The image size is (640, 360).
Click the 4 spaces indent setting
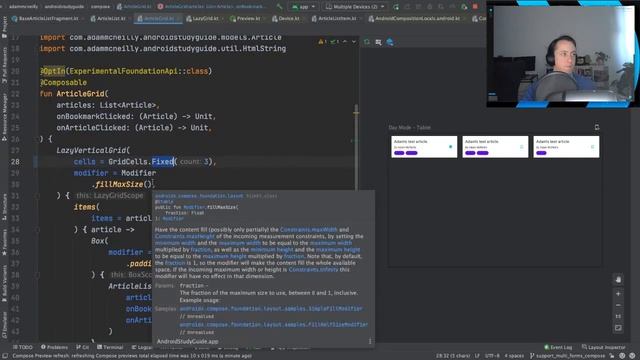[x=514, y=356]
